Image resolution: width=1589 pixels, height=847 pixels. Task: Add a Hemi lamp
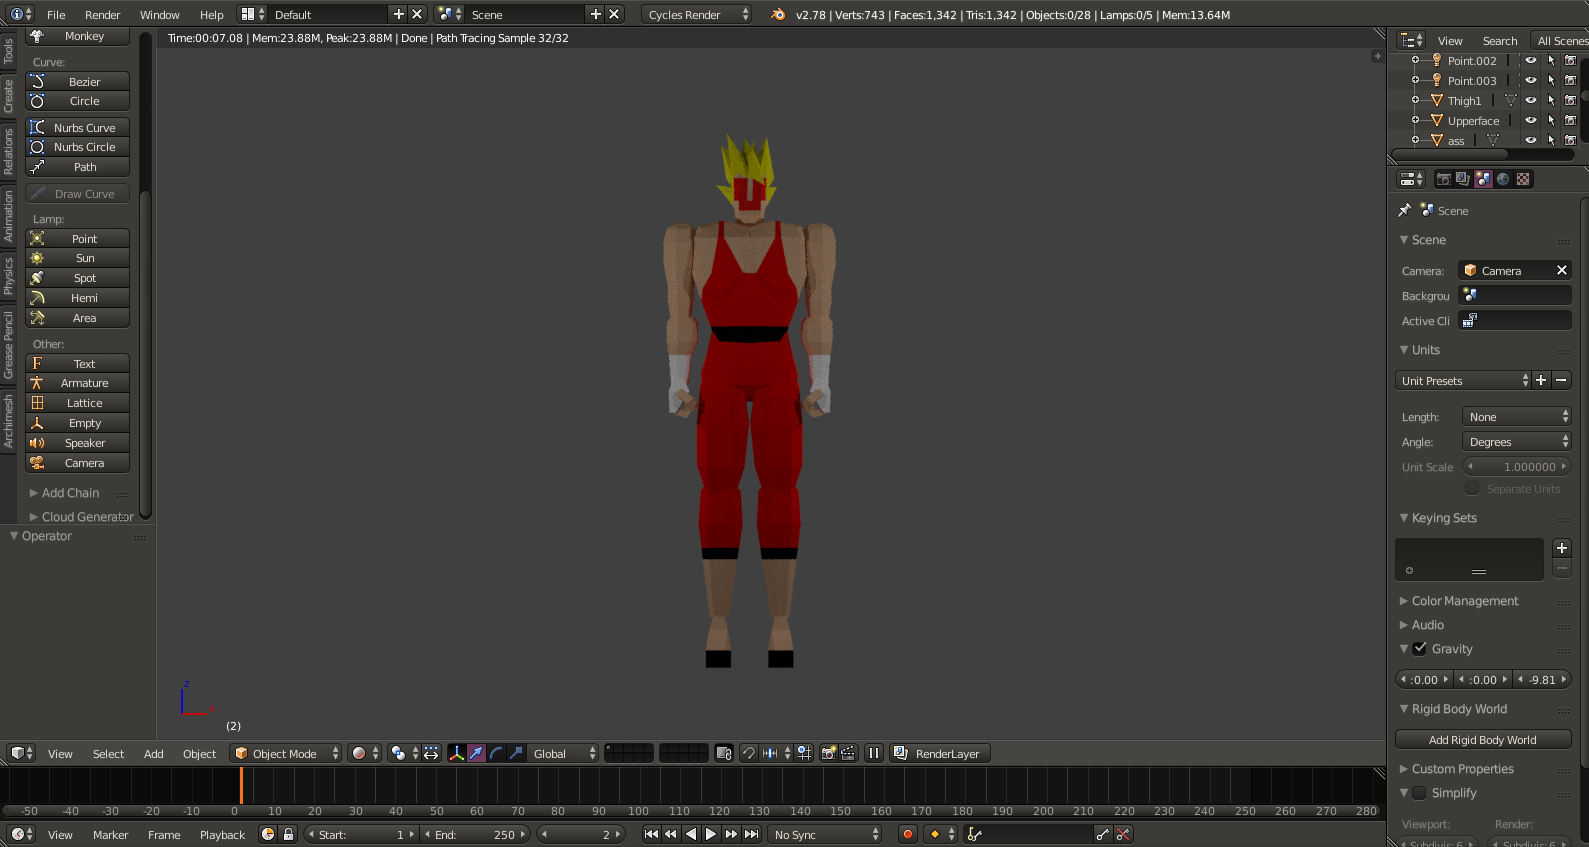click(78, 298)
